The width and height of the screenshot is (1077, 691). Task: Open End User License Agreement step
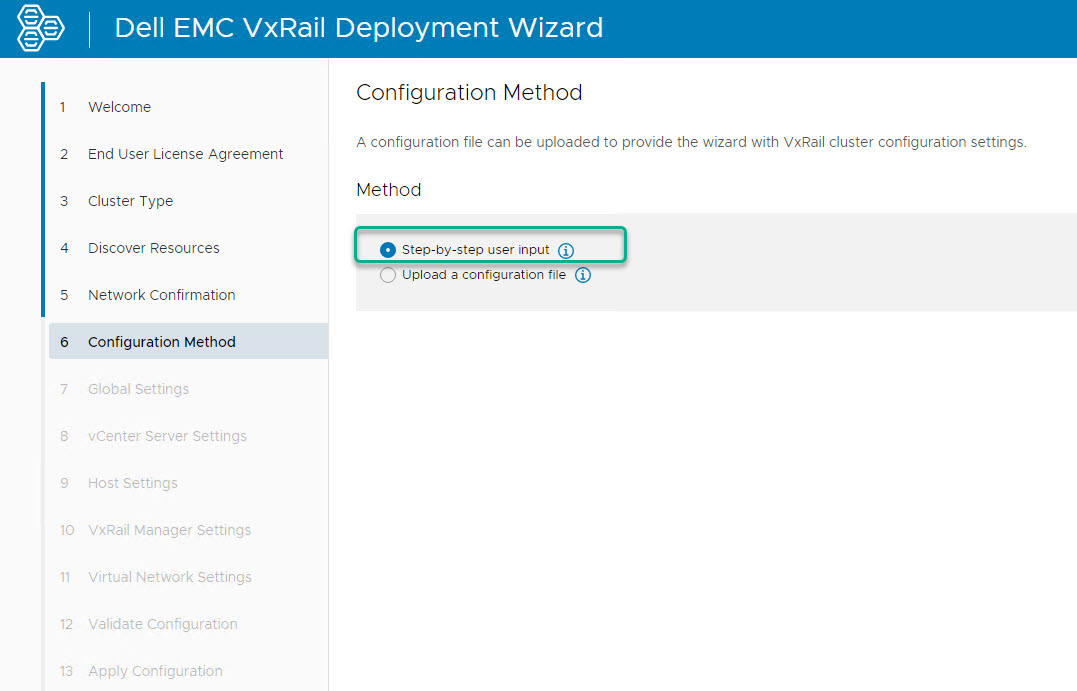point(185,154)
